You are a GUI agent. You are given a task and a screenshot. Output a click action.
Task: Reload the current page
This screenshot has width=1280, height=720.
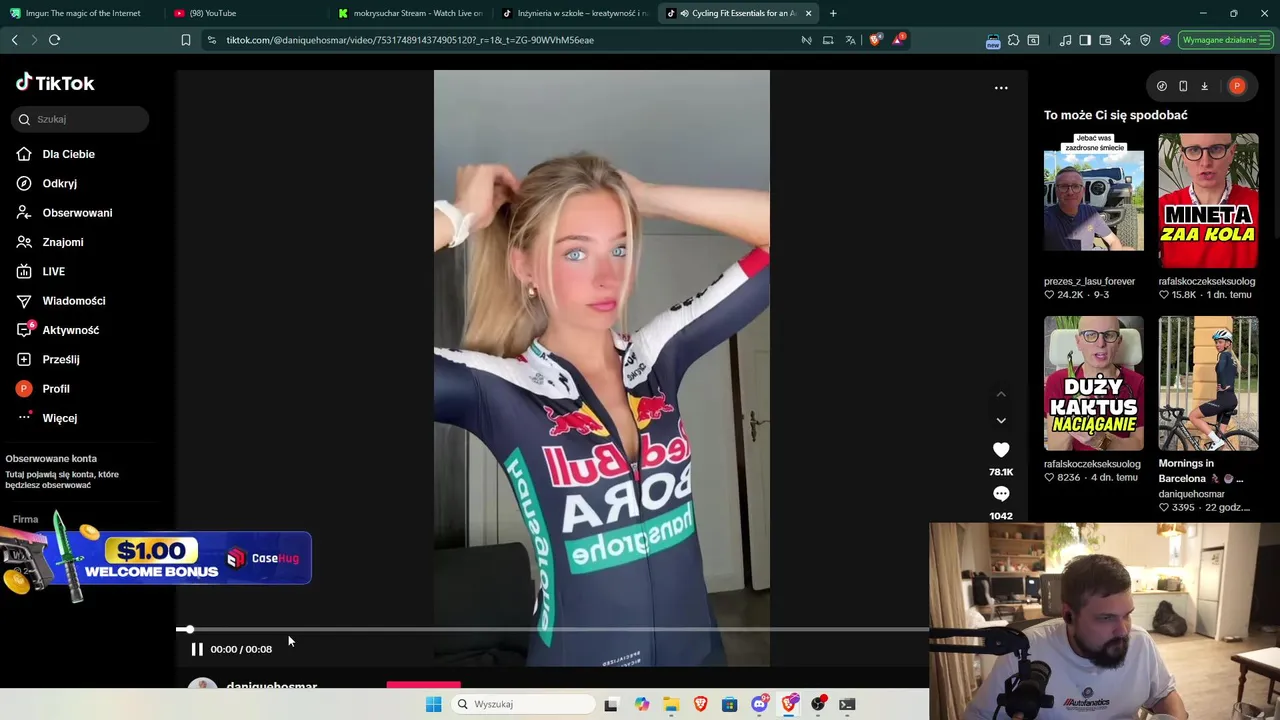54,40
